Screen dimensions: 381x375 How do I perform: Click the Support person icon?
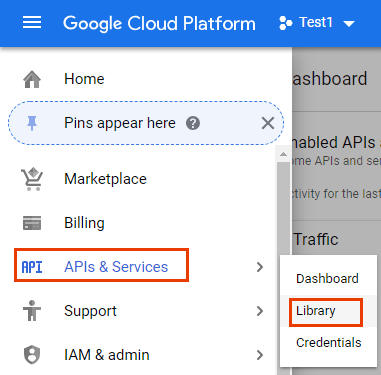32,311
